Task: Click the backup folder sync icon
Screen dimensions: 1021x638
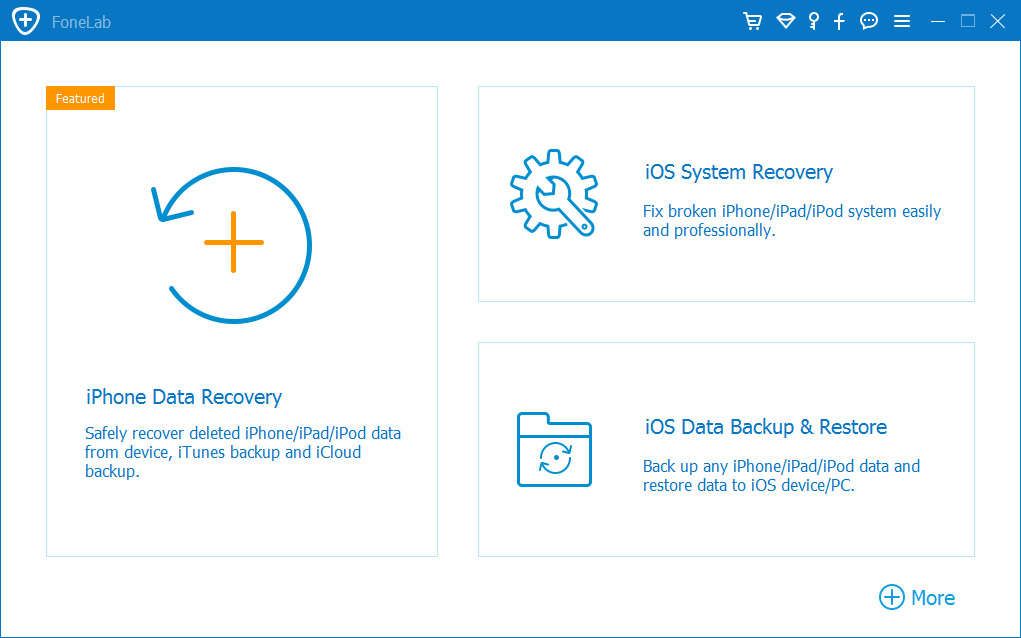Action: [x=554, y=449]
